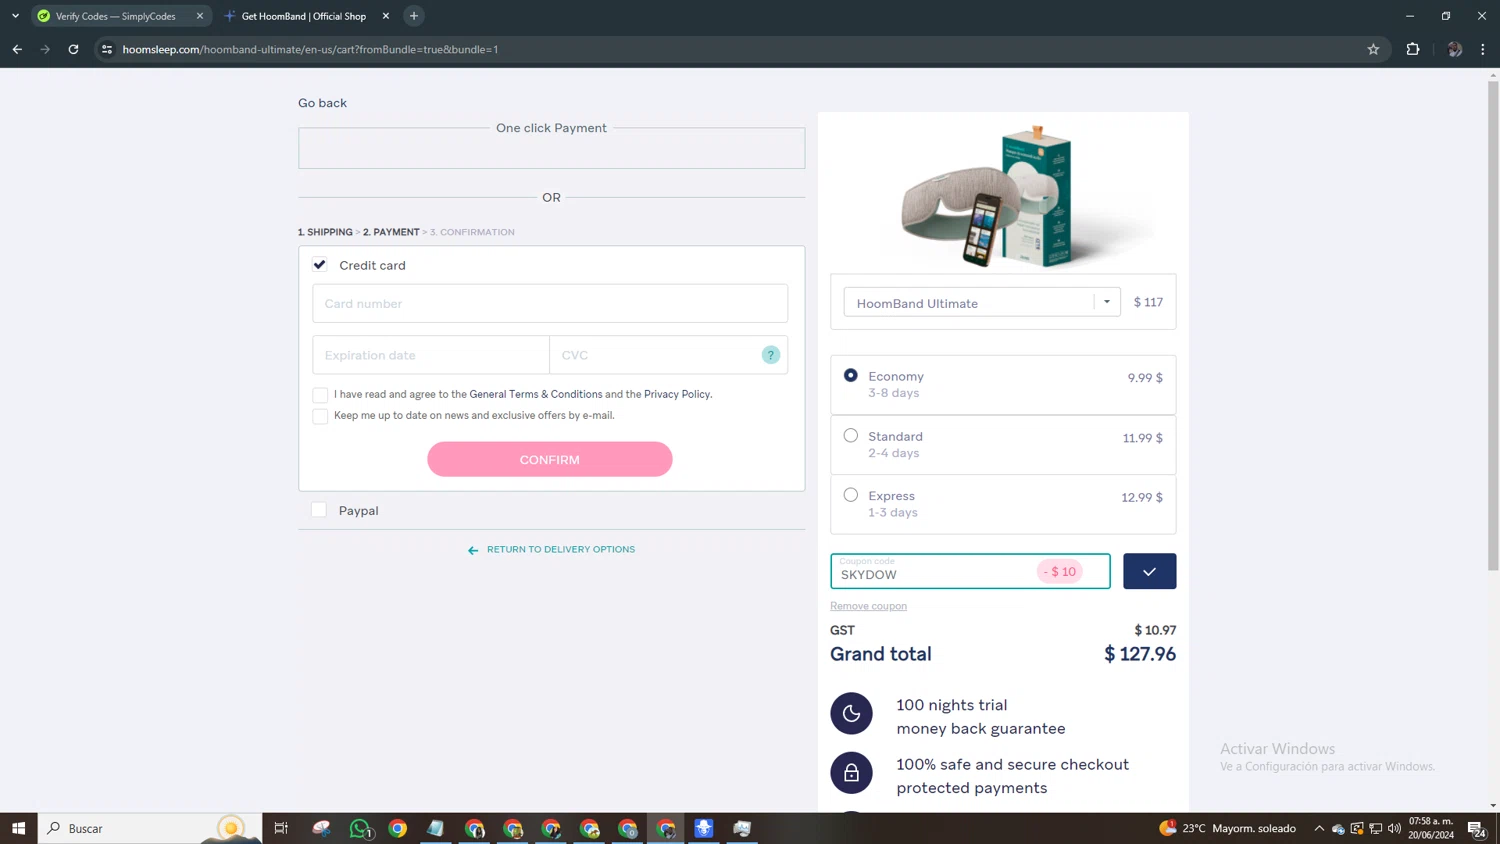The height and width of the screenshot is (844, 1500).
Task: Click the Expiration date field
Action: (x=431, y=355)
